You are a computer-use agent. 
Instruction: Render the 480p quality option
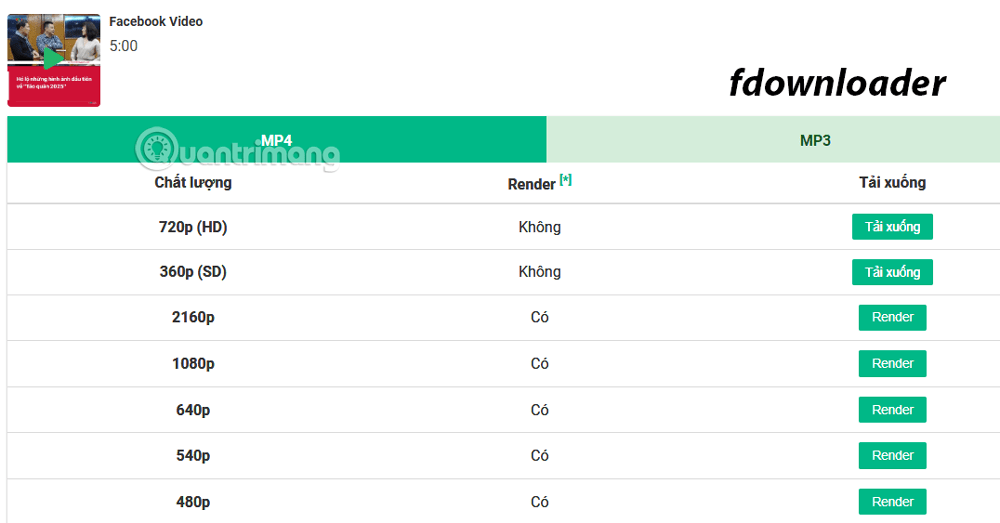(892, 502)
